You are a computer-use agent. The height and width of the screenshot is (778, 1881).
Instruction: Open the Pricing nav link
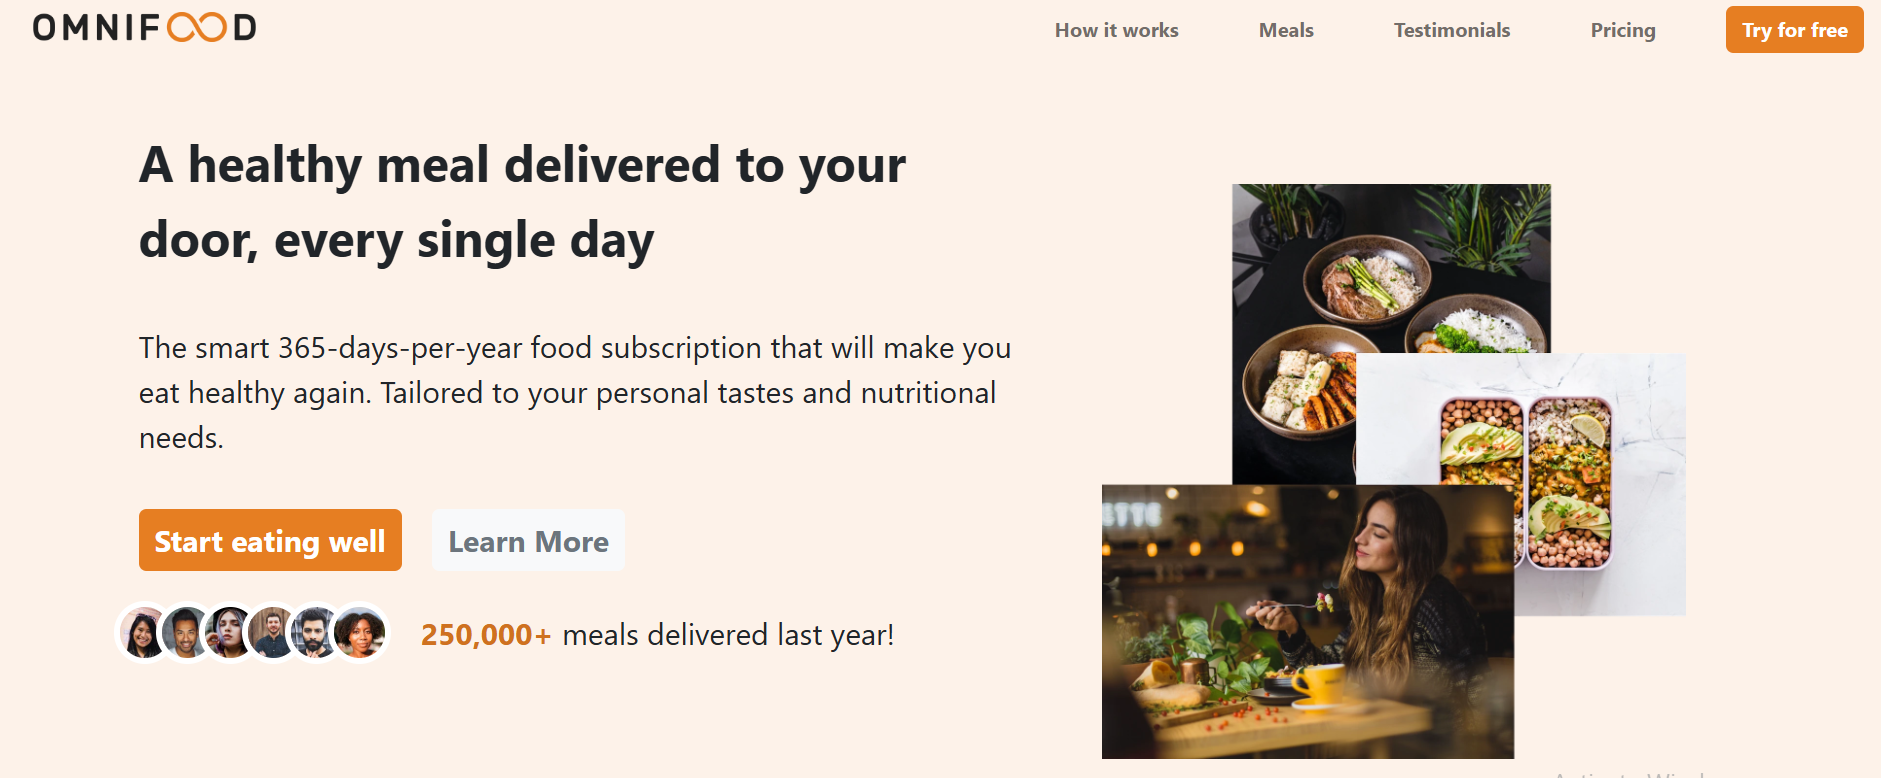point(1623,30)
